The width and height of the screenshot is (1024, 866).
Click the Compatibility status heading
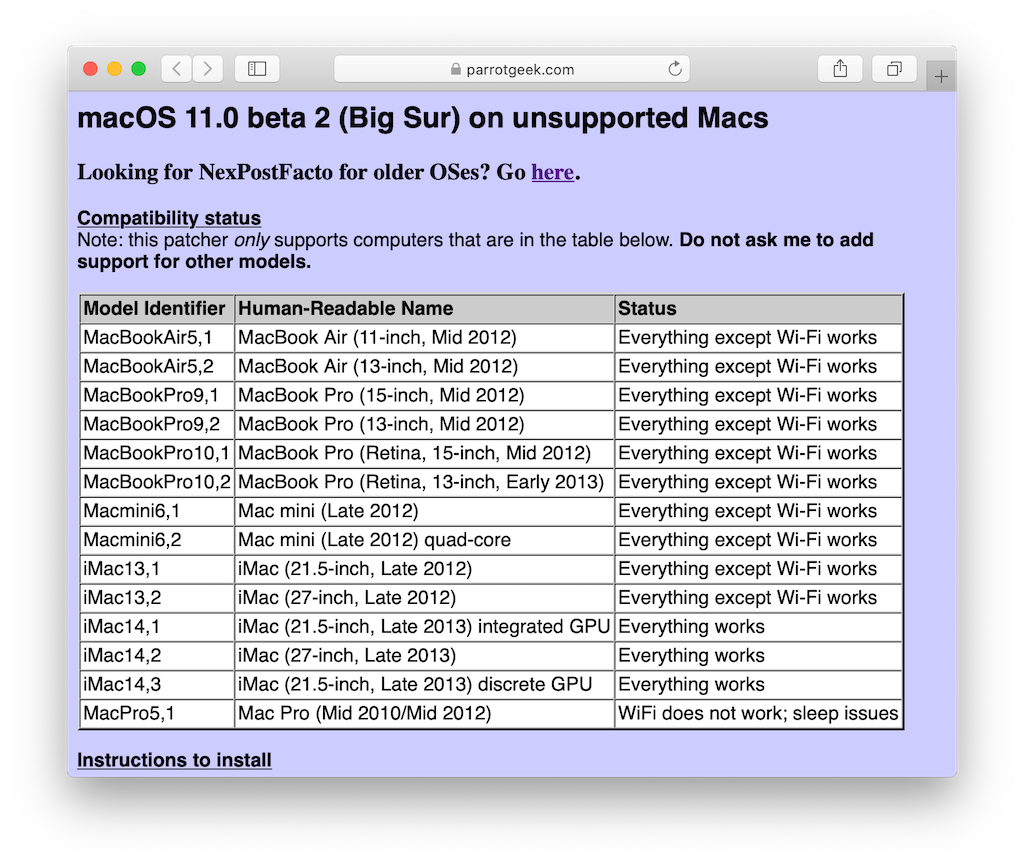(x=169, y=217)
